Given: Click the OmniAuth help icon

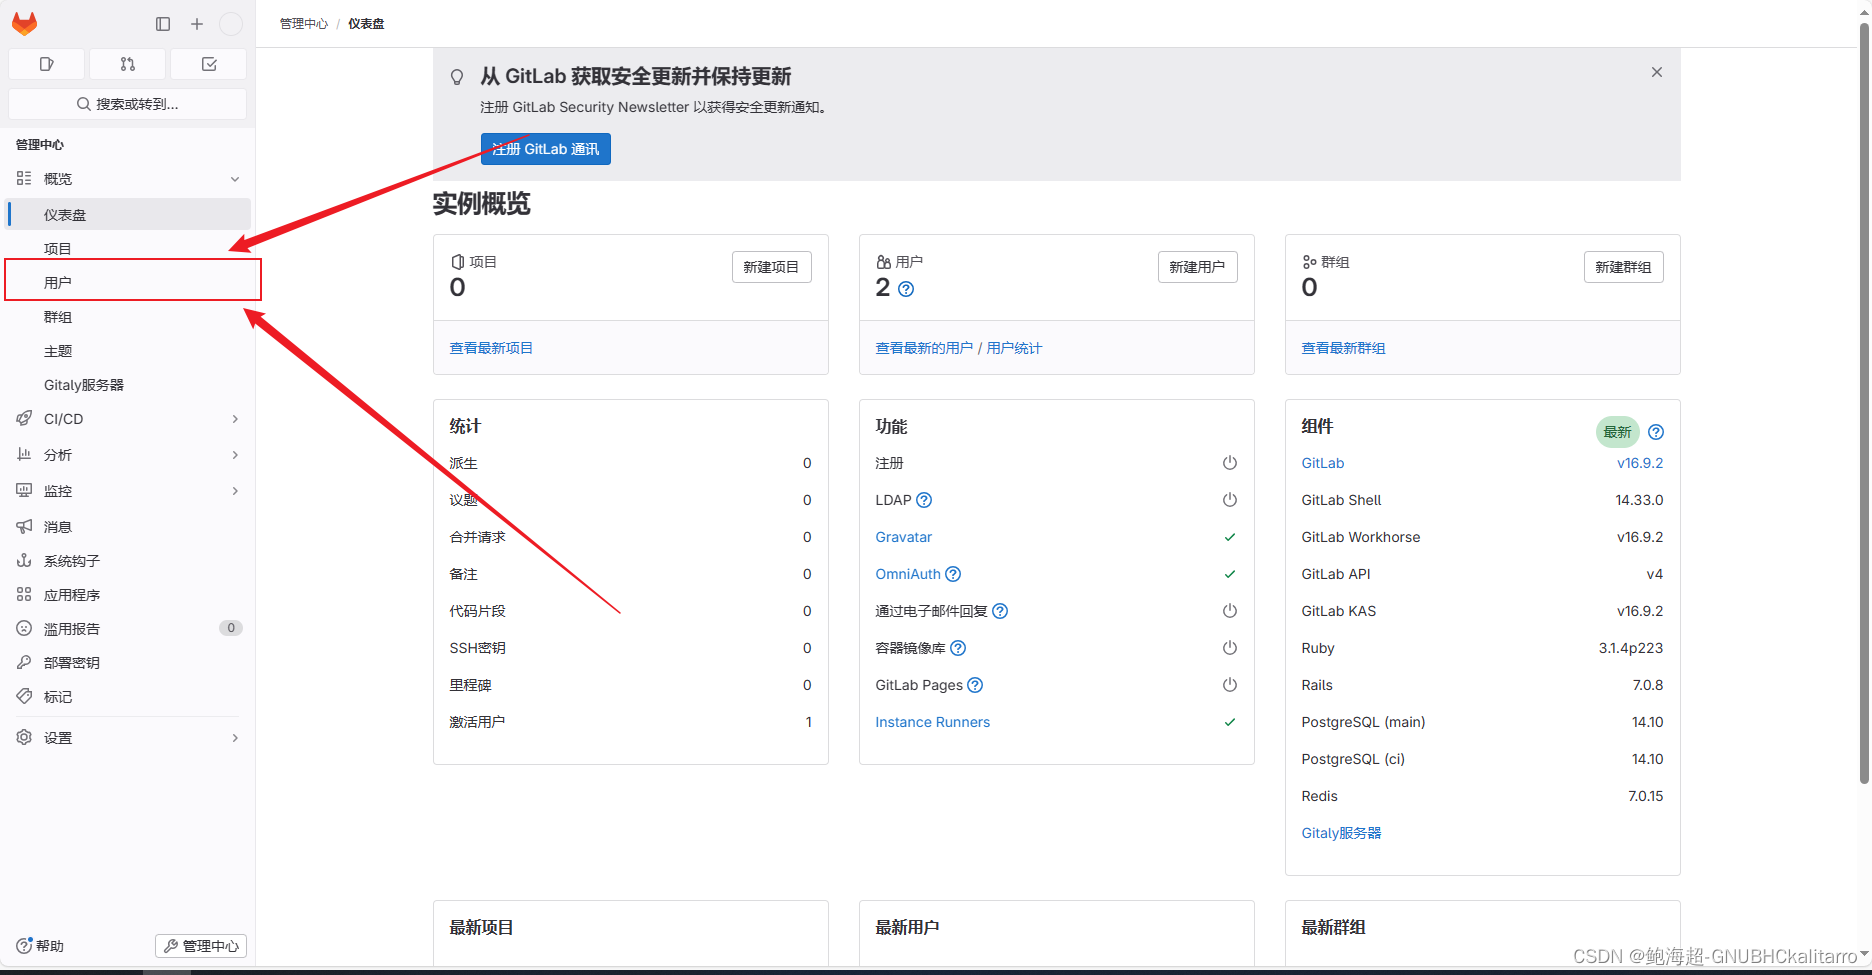Looking at the screenshot, I should [953, 574].
